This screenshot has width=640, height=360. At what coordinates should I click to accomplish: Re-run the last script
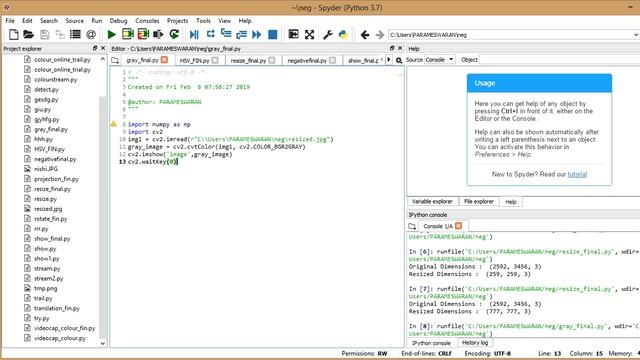click(174, 35)
